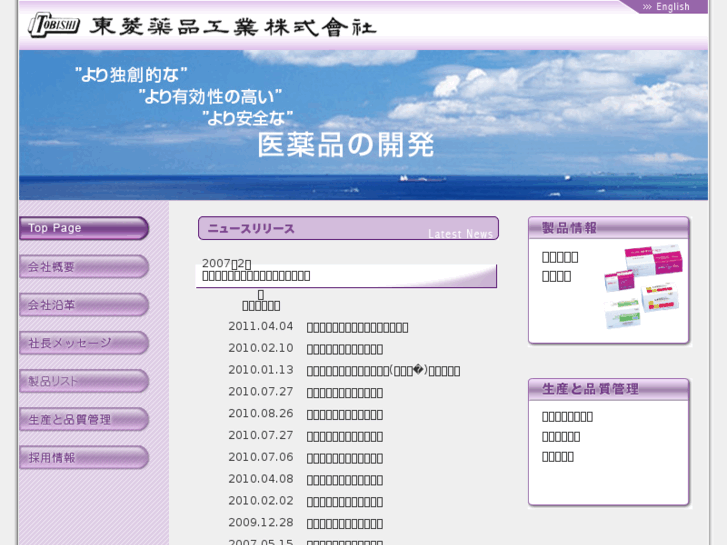This screenshot has height=545, width=727.
Task: Click the ニュースリリース Latest News header
Action: (x=348, y=228)
